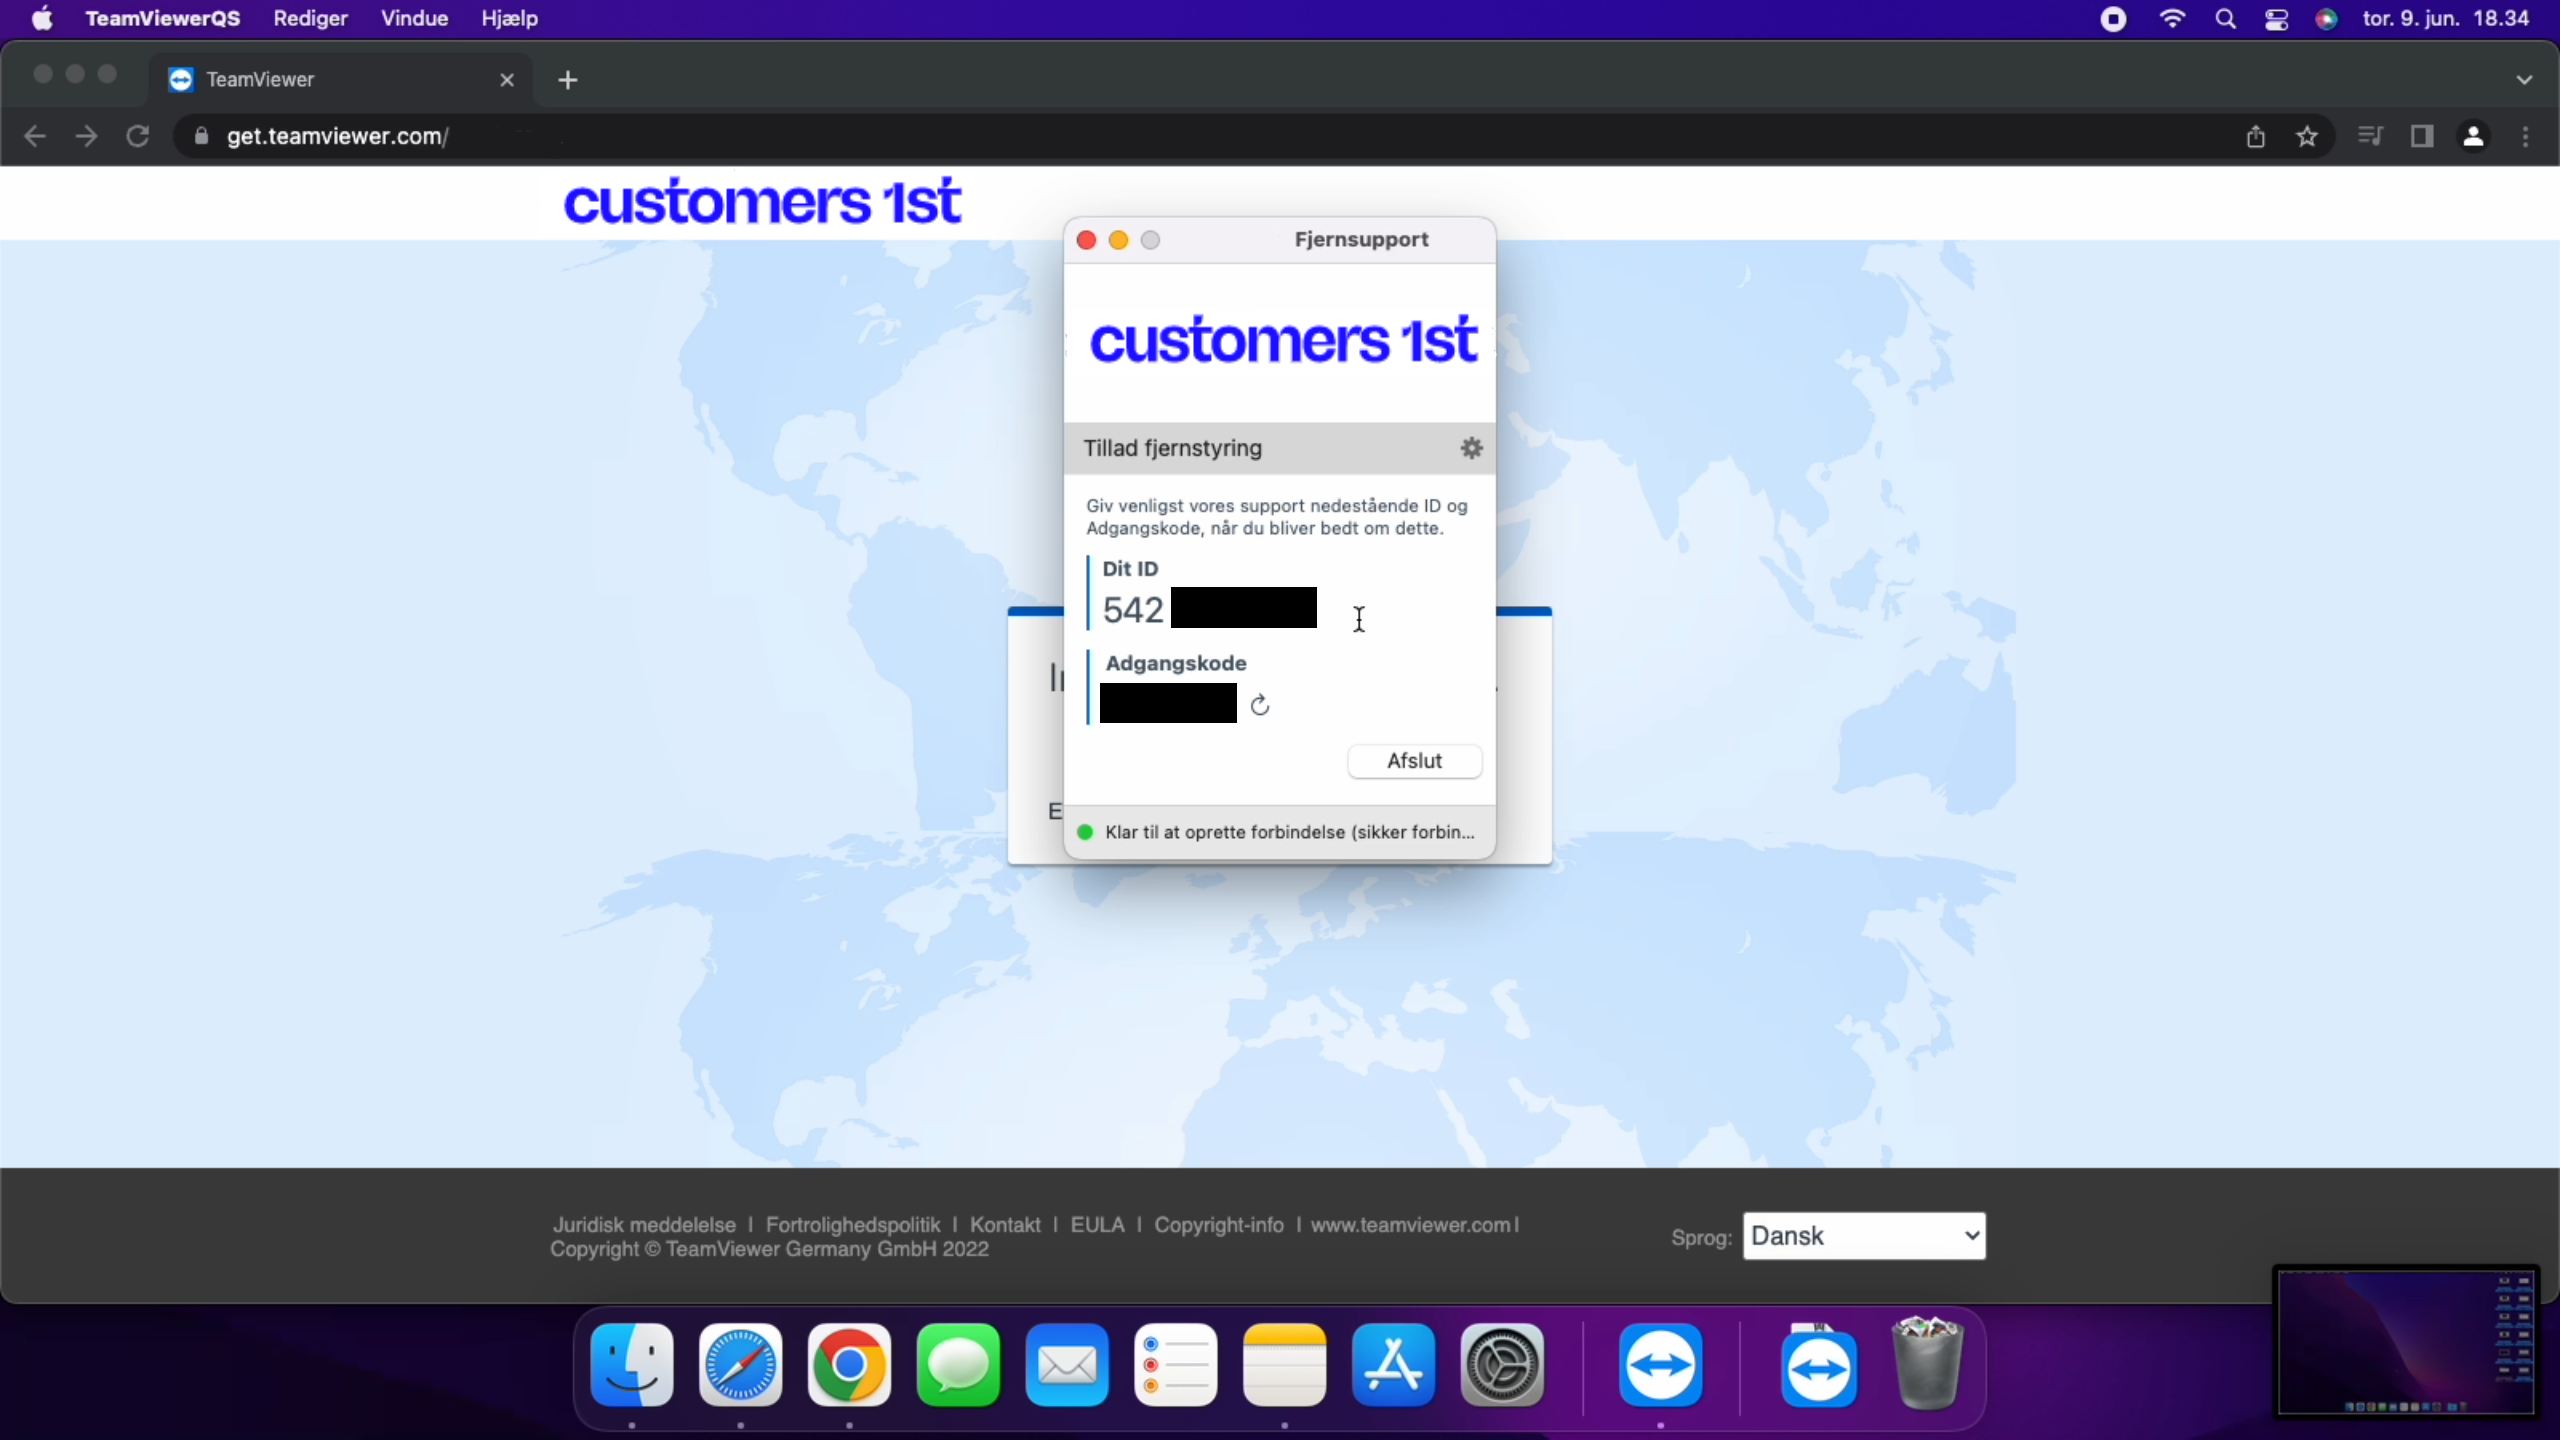Launch Notes from the dock
The height and width of the screenshot is (1440, 2560).
pyautogui.click(x=1285, y=1365)
